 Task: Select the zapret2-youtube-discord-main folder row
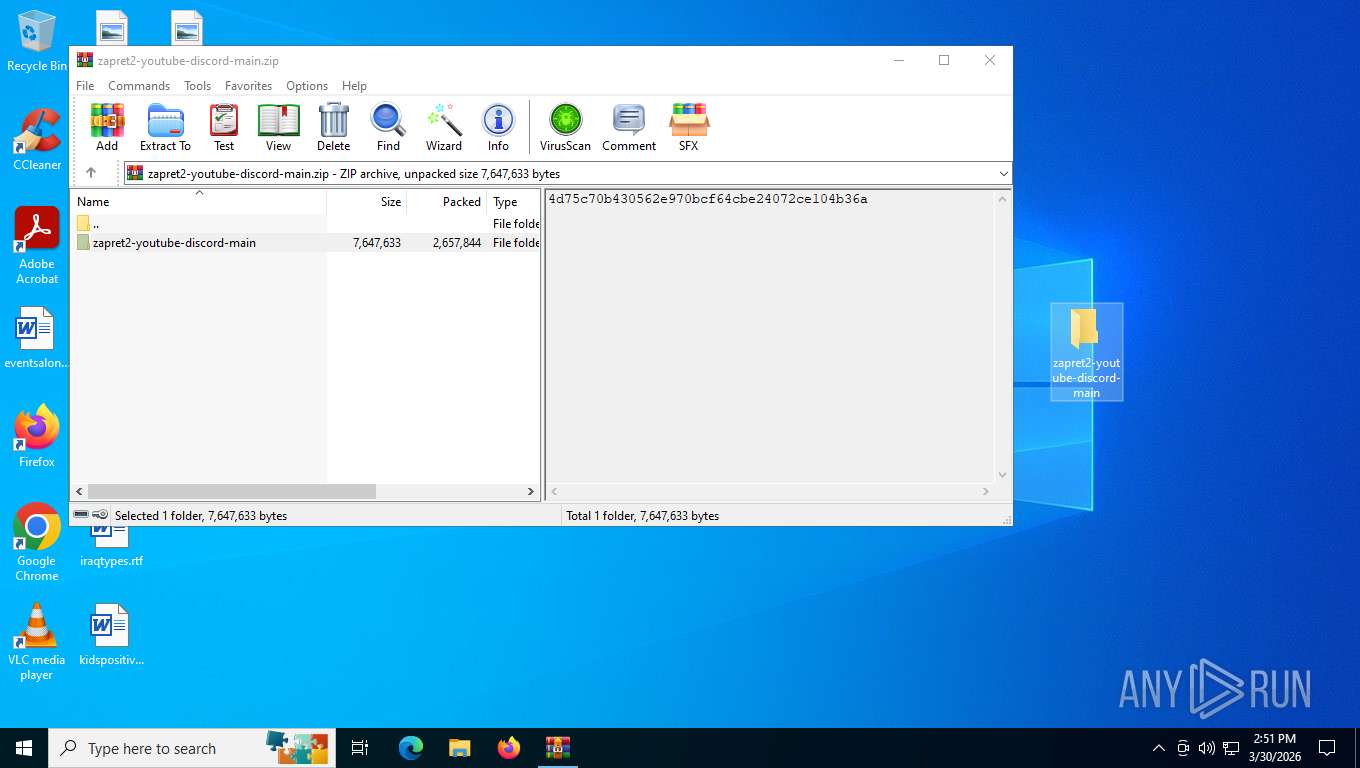(305, 243)
